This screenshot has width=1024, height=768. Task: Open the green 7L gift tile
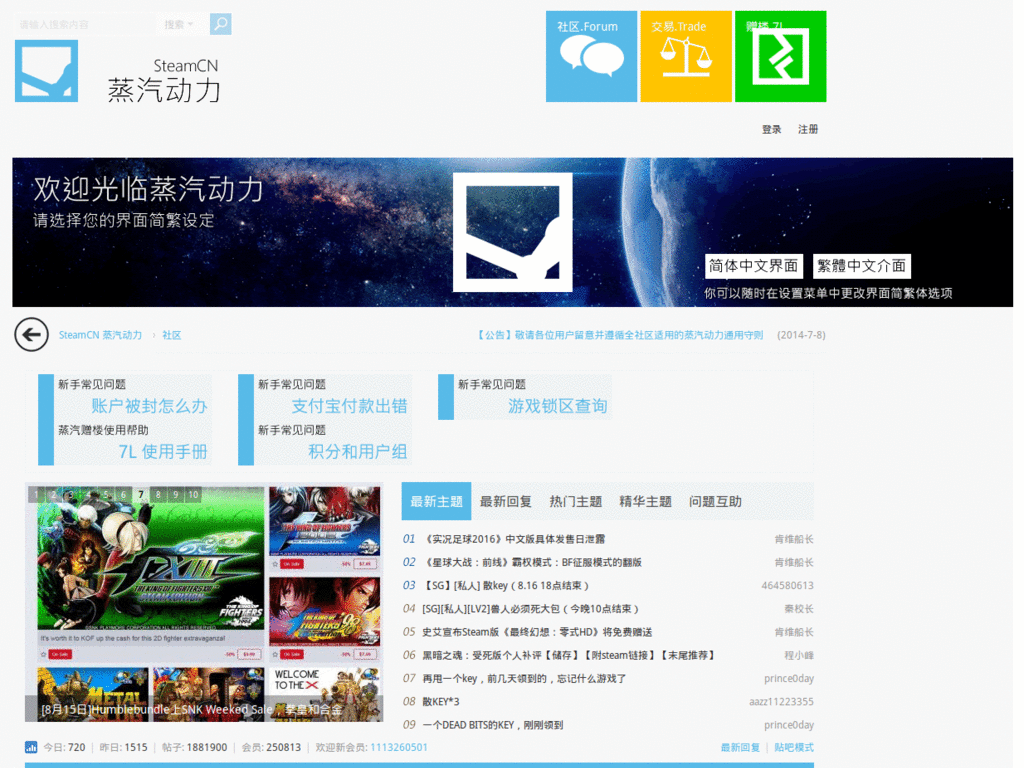780,56
